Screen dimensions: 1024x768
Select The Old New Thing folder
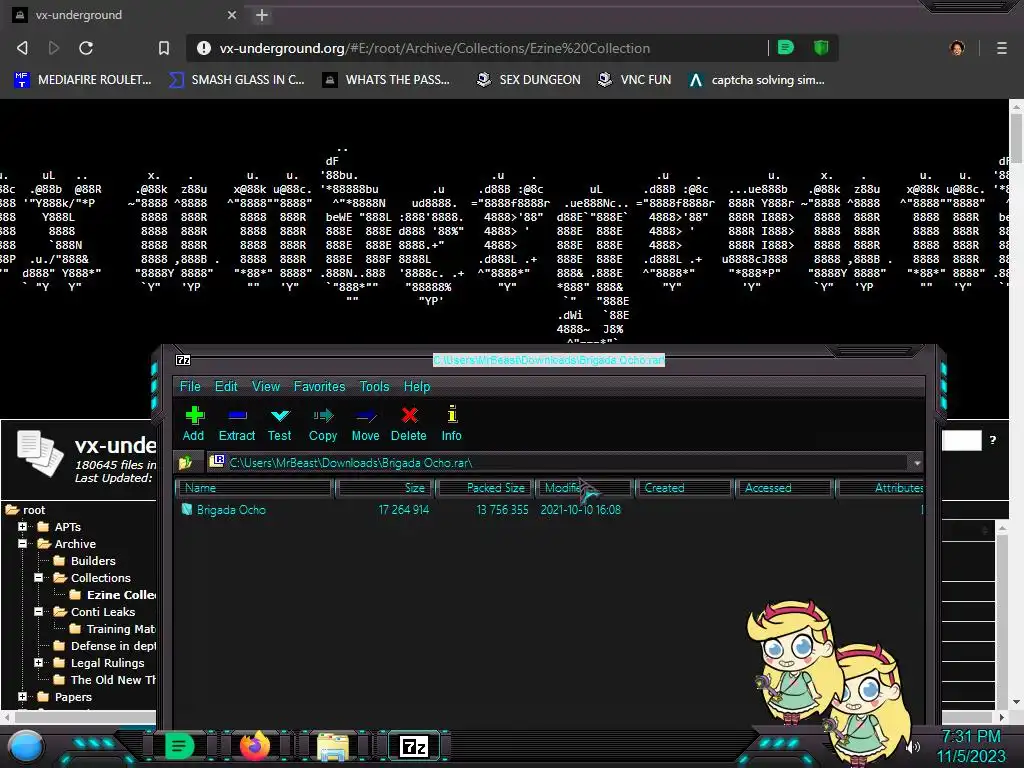(x=105, y=680)
